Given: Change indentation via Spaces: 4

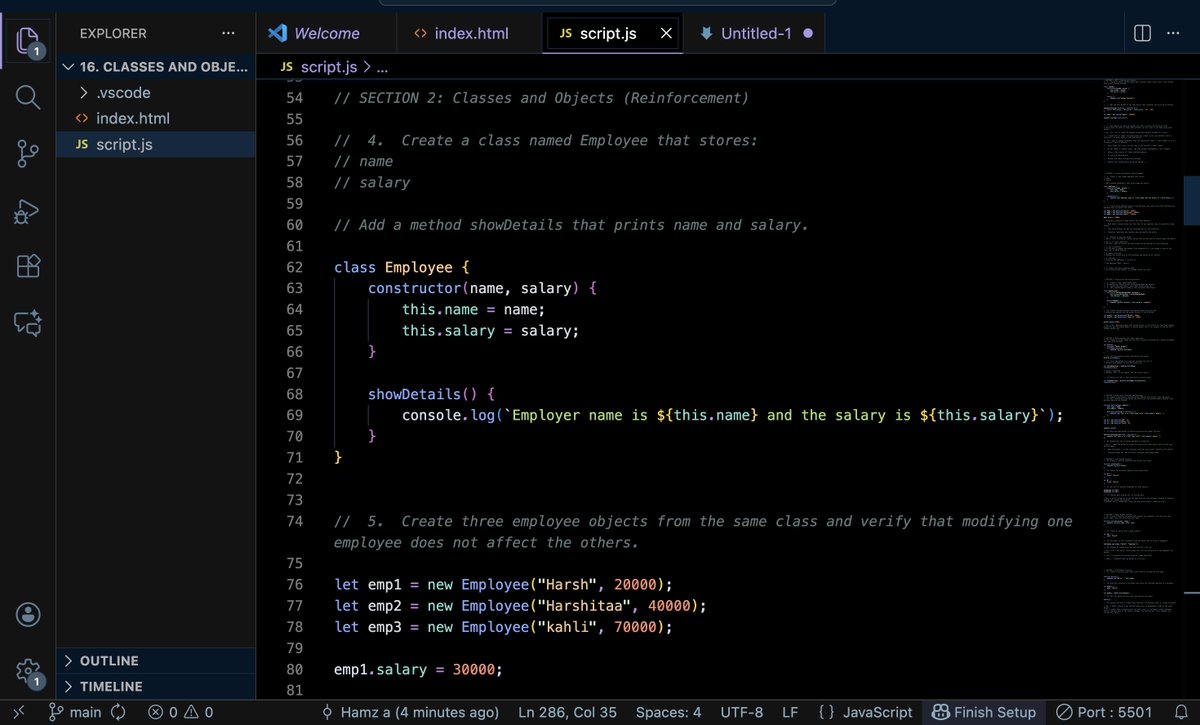Looking at the screenshot, I should tap(668, 712).
